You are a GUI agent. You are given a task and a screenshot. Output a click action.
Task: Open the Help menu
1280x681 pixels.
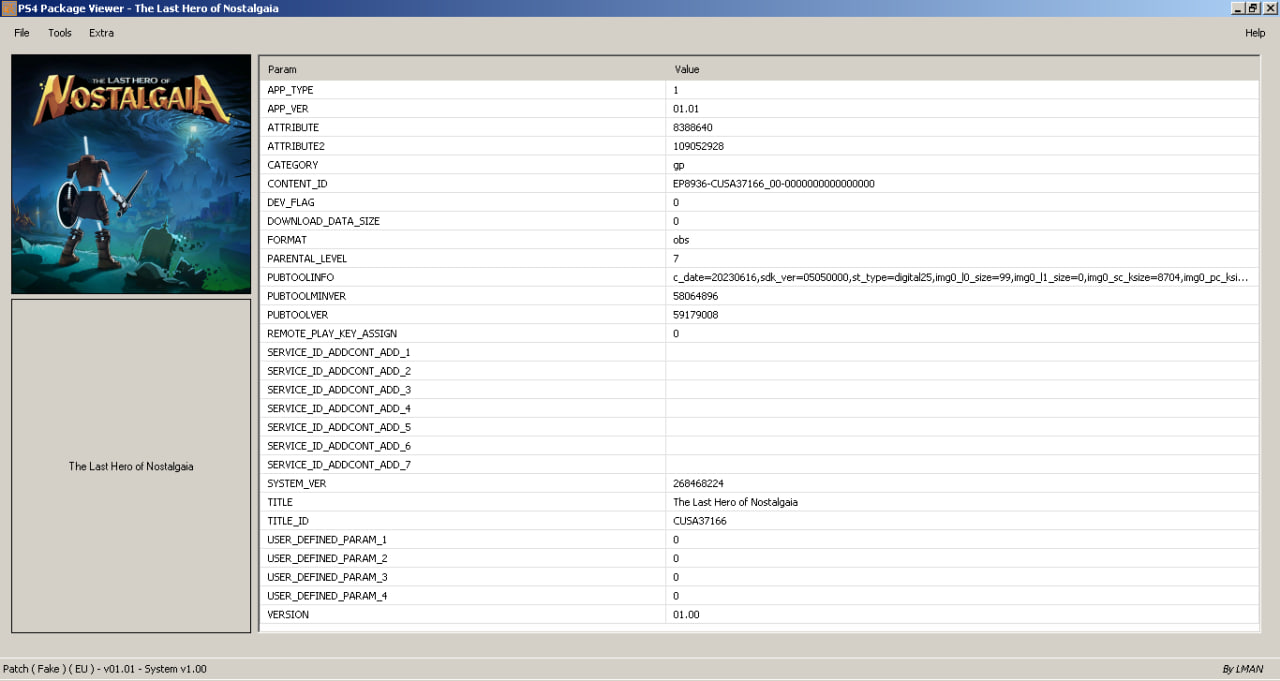1255,33
